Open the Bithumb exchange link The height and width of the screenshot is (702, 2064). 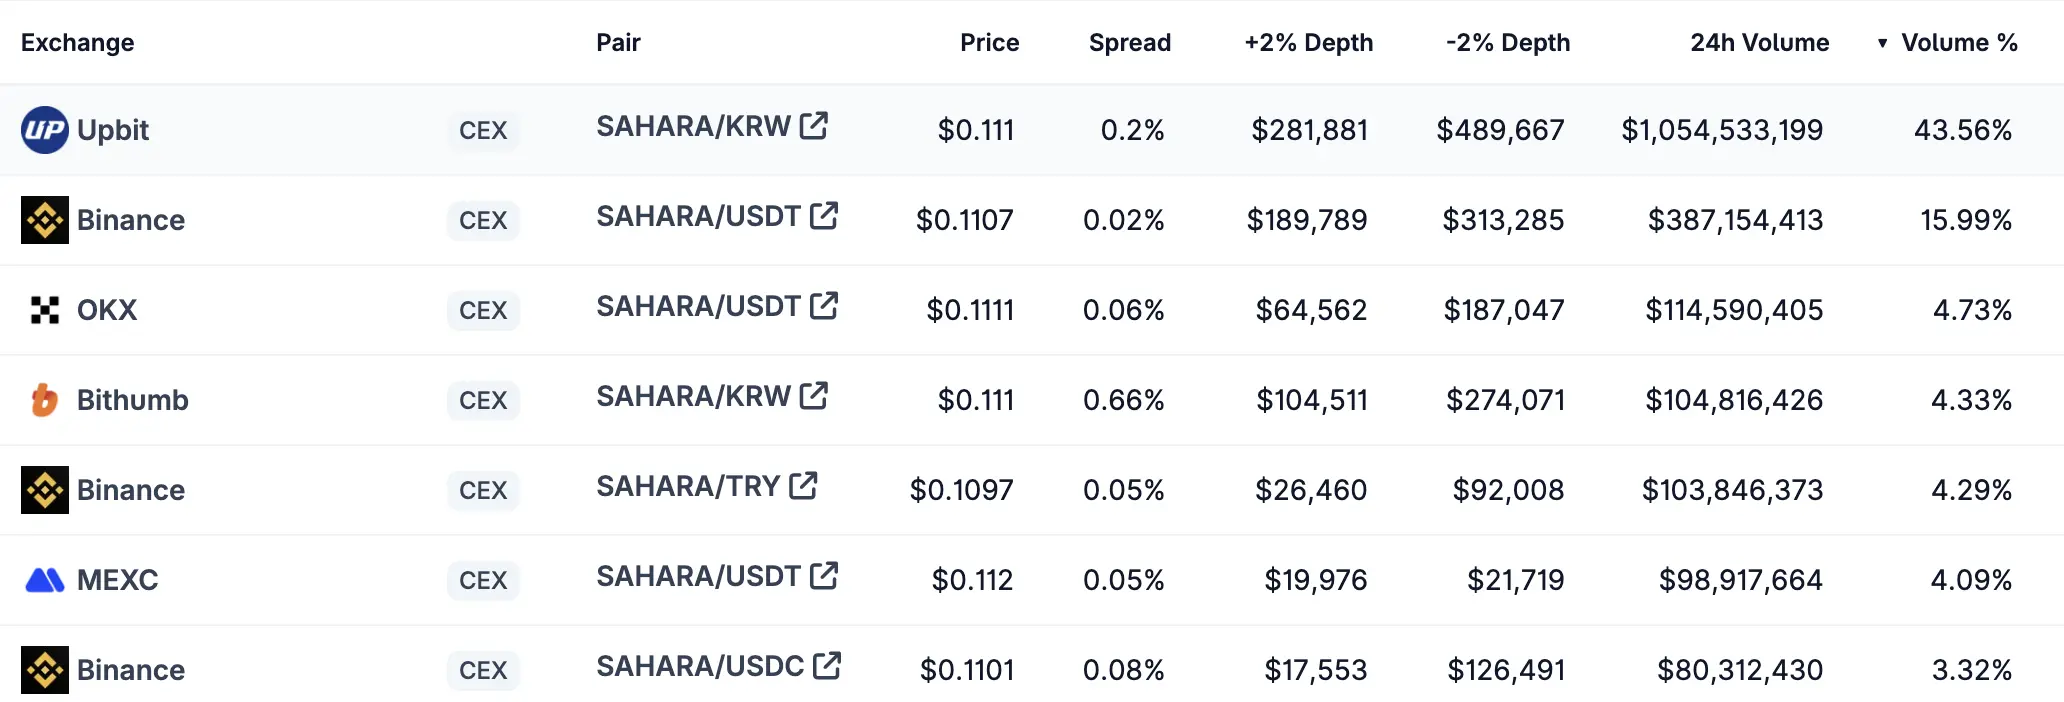[x=132, y=400]
